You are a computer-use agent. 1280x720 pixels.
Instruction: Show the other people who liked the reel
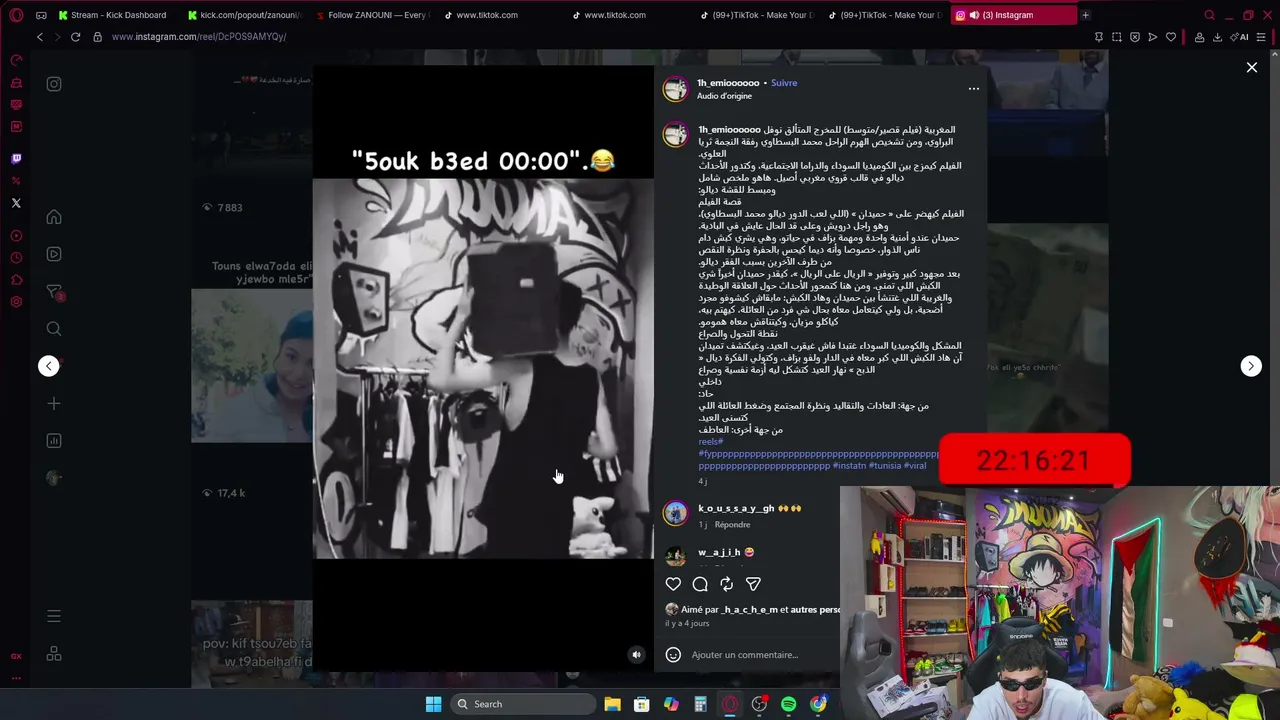815,610
